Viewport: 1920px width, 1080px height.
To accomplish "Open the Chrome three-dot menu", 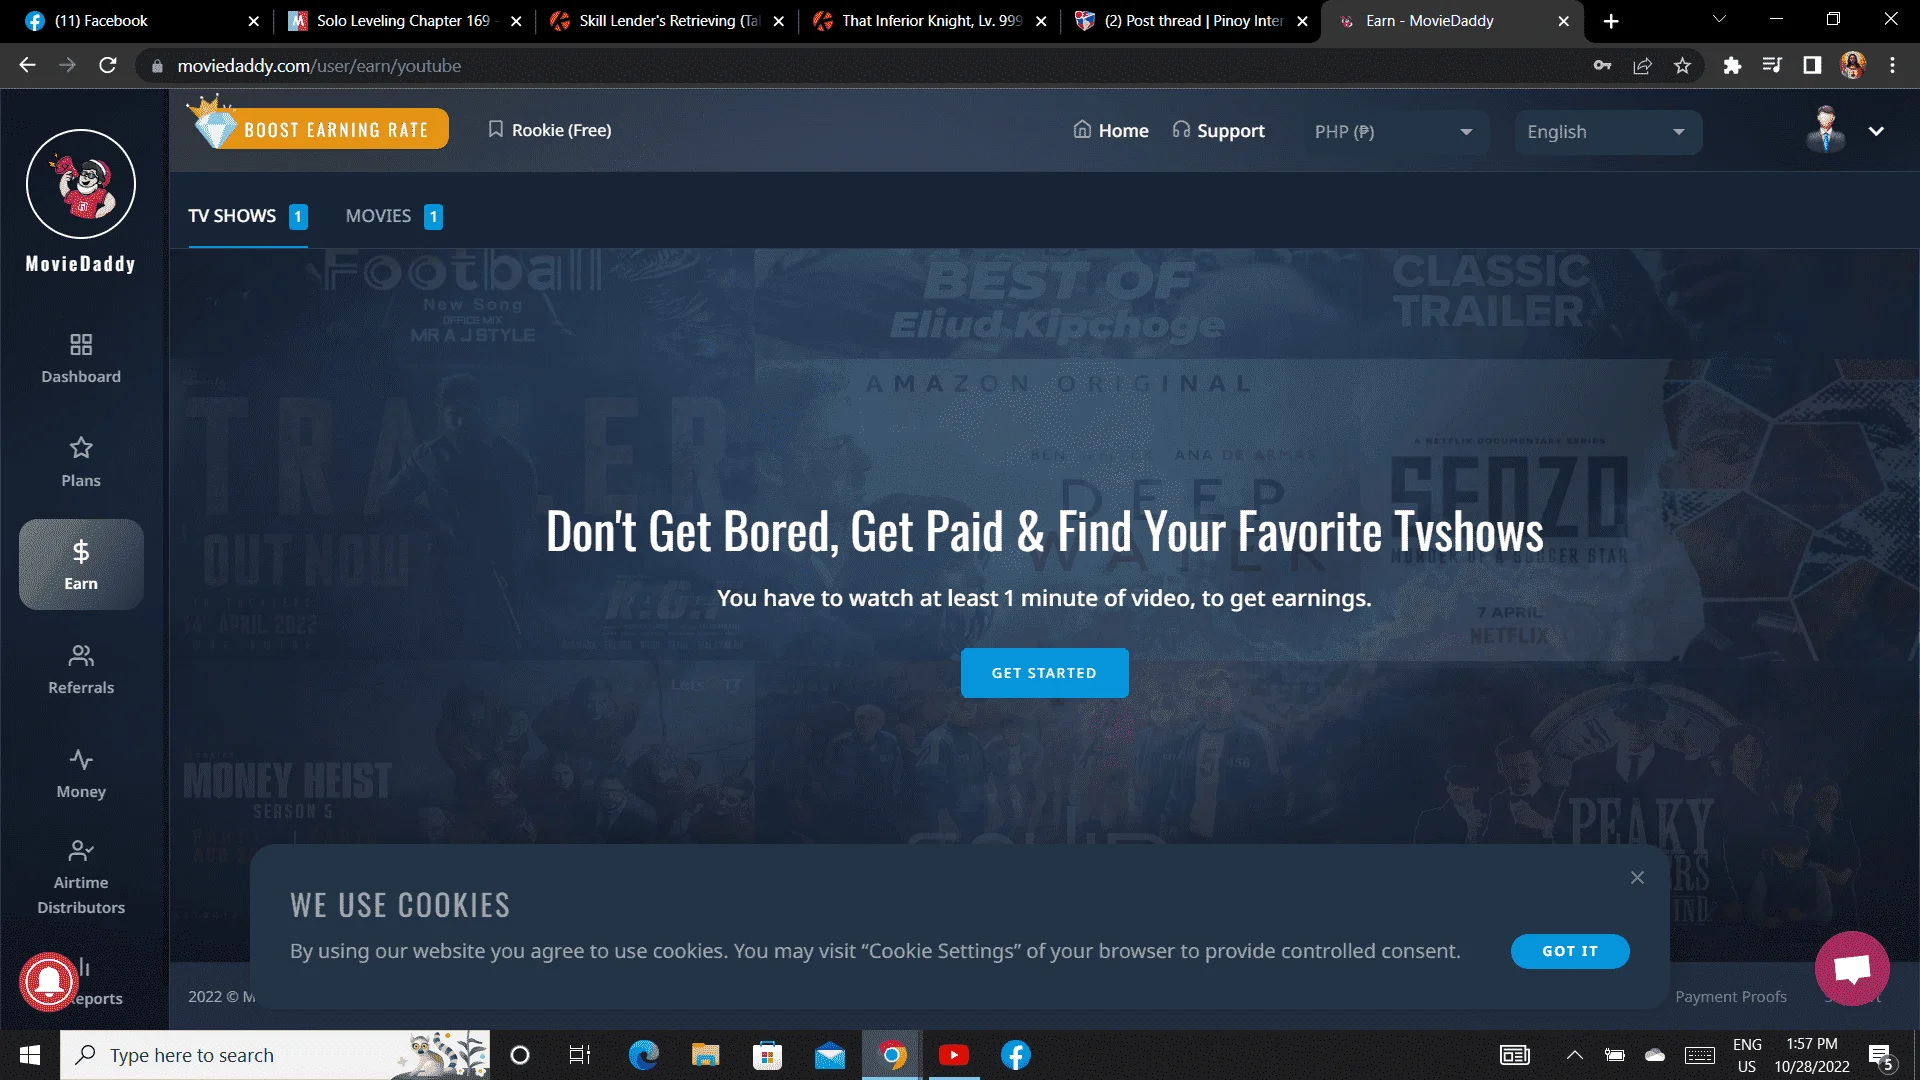I will coord(1892,65).
